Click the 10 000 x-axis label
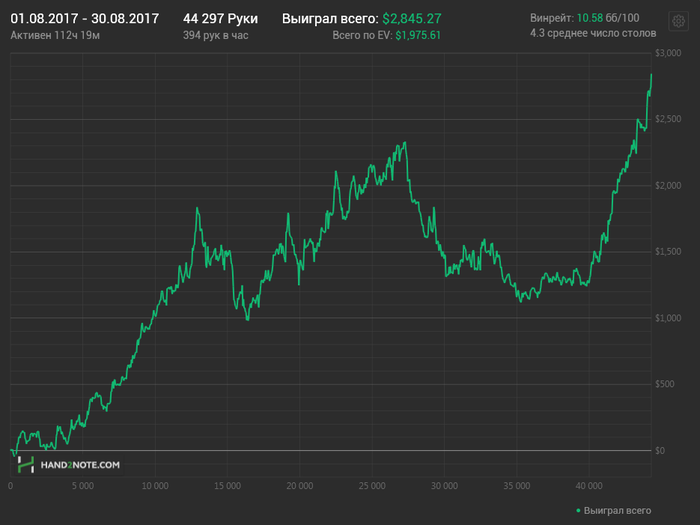This screenshot has height=525, width=700. click(155, 486)
